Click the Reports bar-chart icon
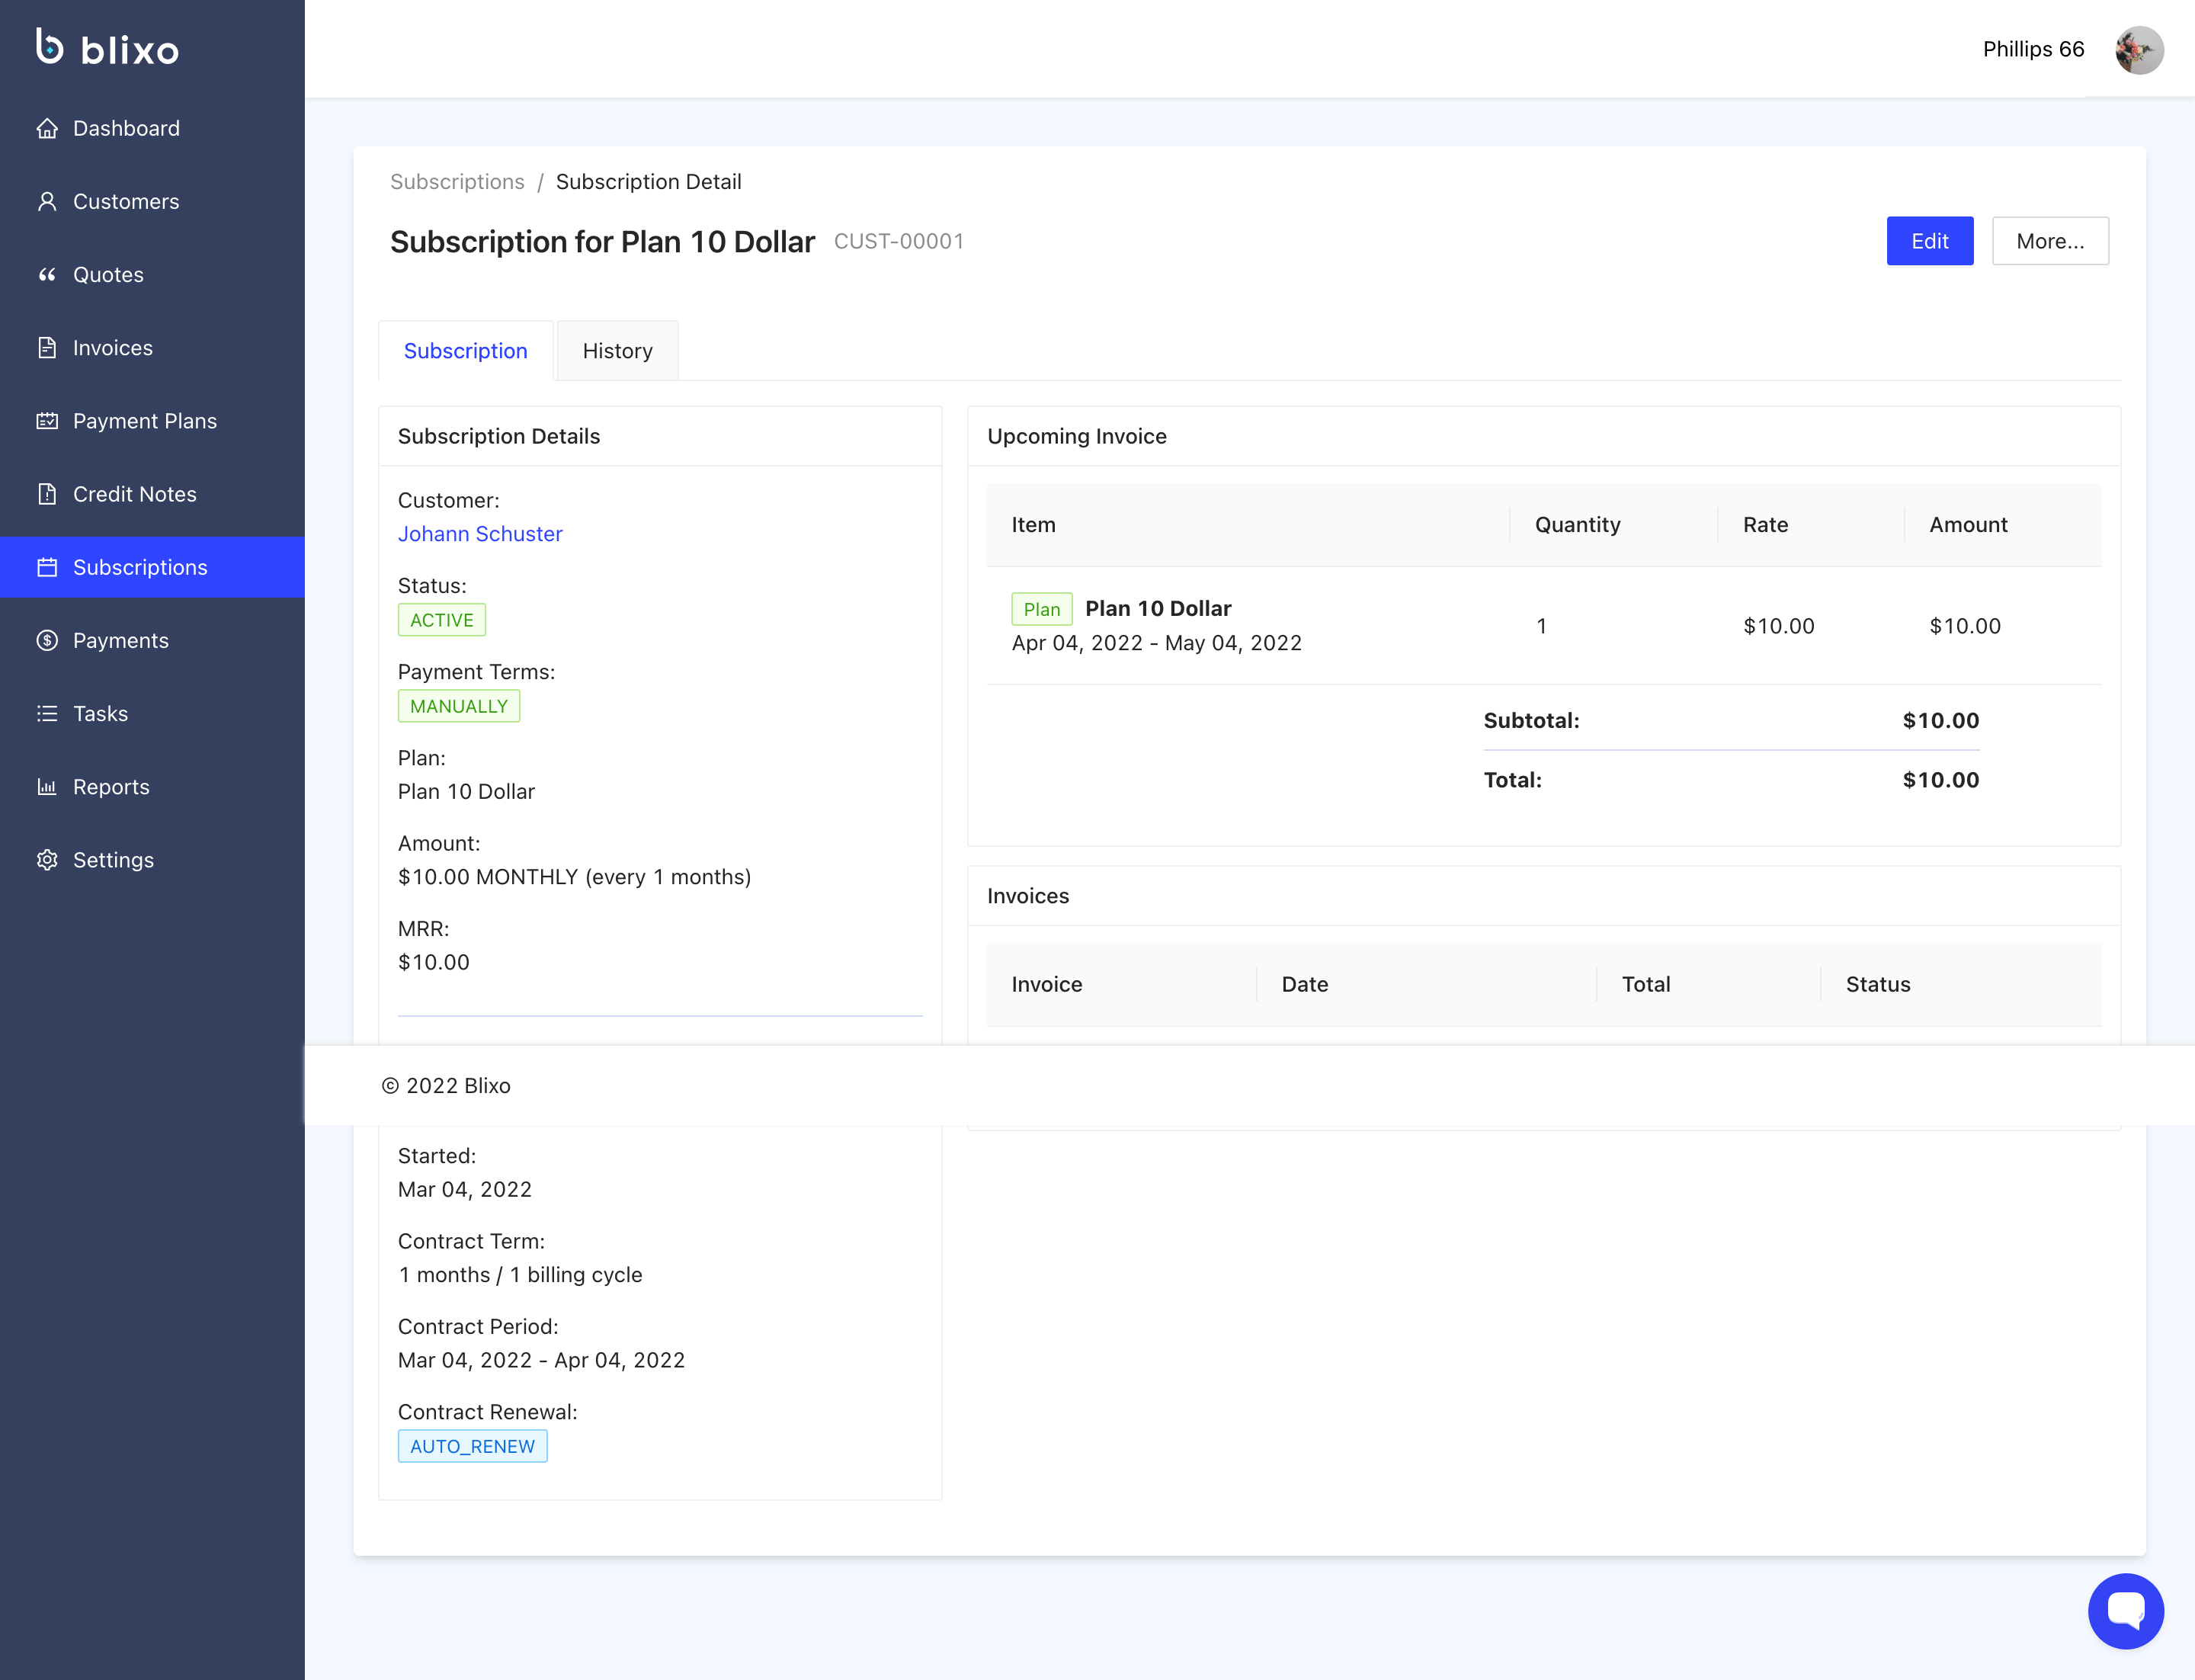 47,787
